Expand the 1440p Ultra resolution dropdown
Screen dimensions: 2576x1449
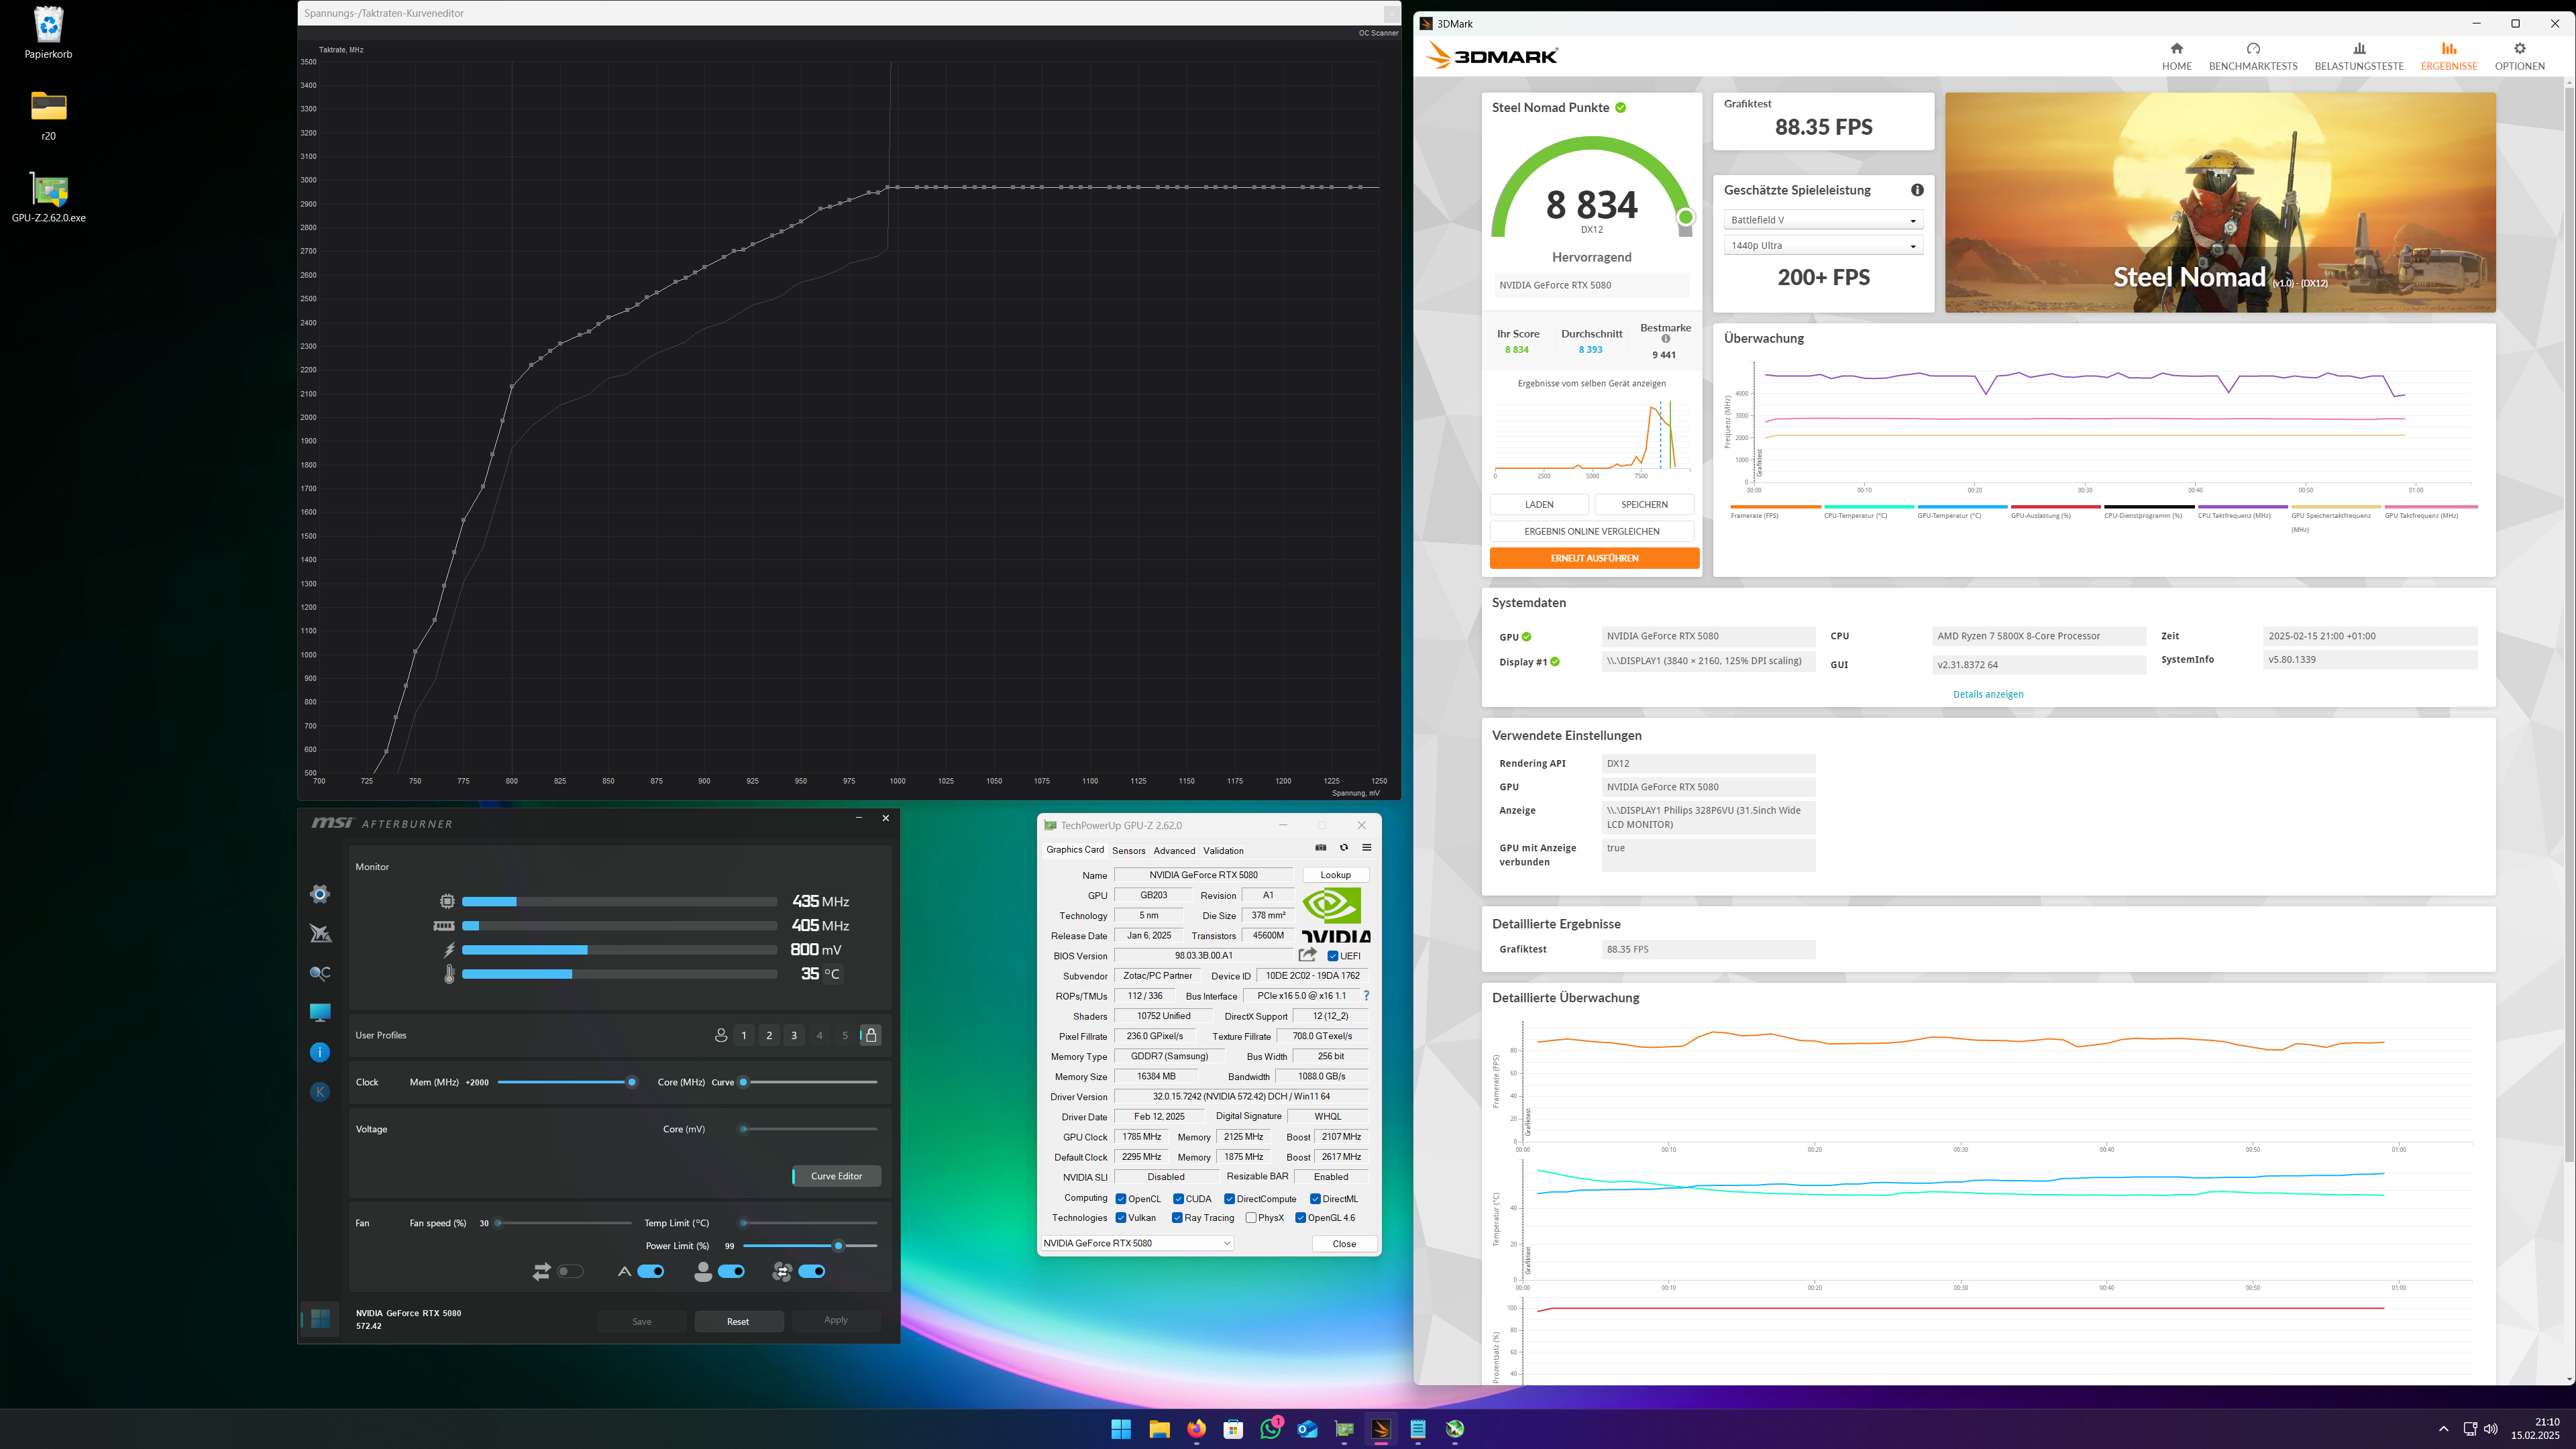1823,245
